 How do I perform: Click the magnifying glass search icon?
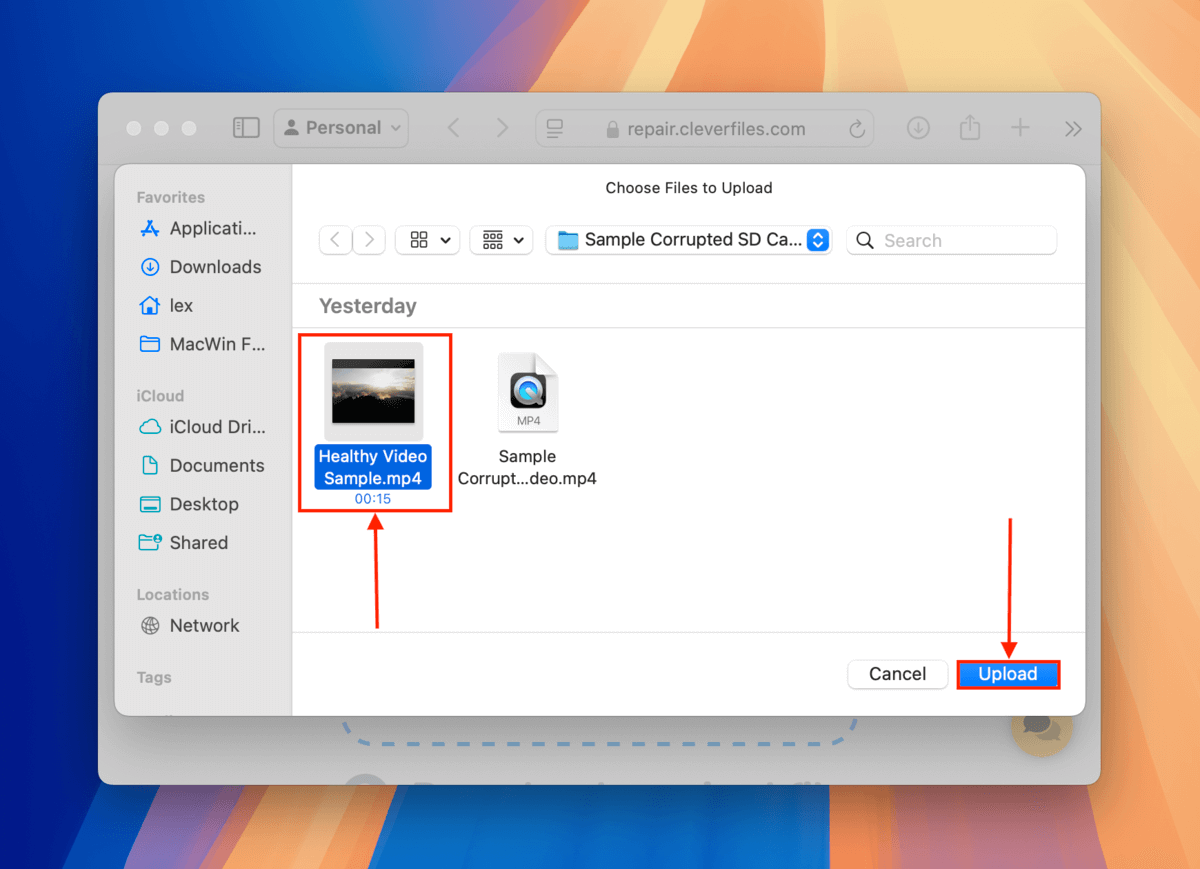865,241
